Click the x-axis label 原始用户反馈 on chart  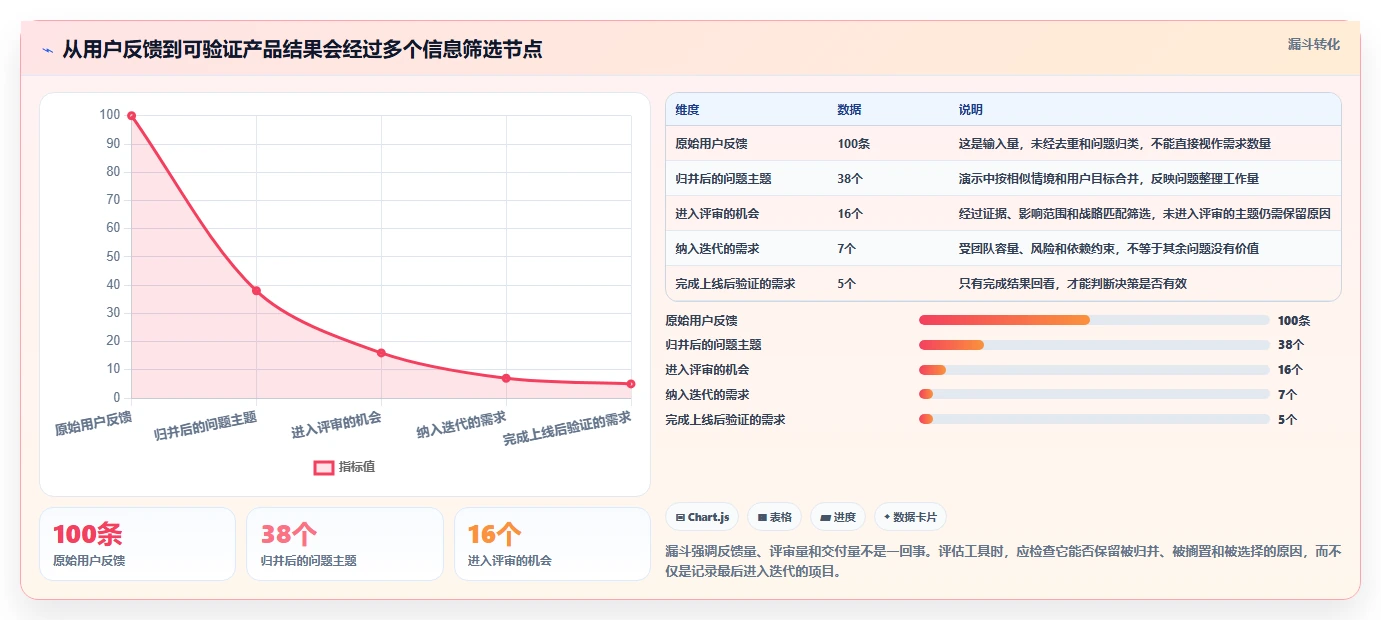click(93, 422)
